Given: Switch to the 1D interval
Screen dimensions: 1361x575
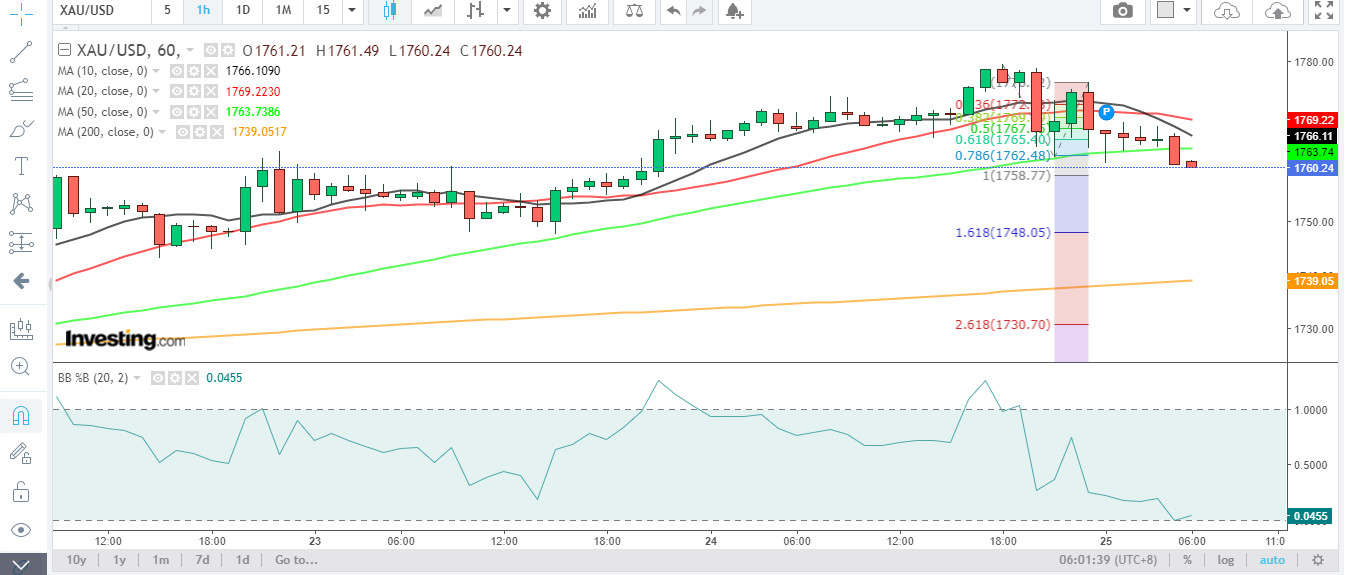Looking at the screenshot, I should 243,10.
